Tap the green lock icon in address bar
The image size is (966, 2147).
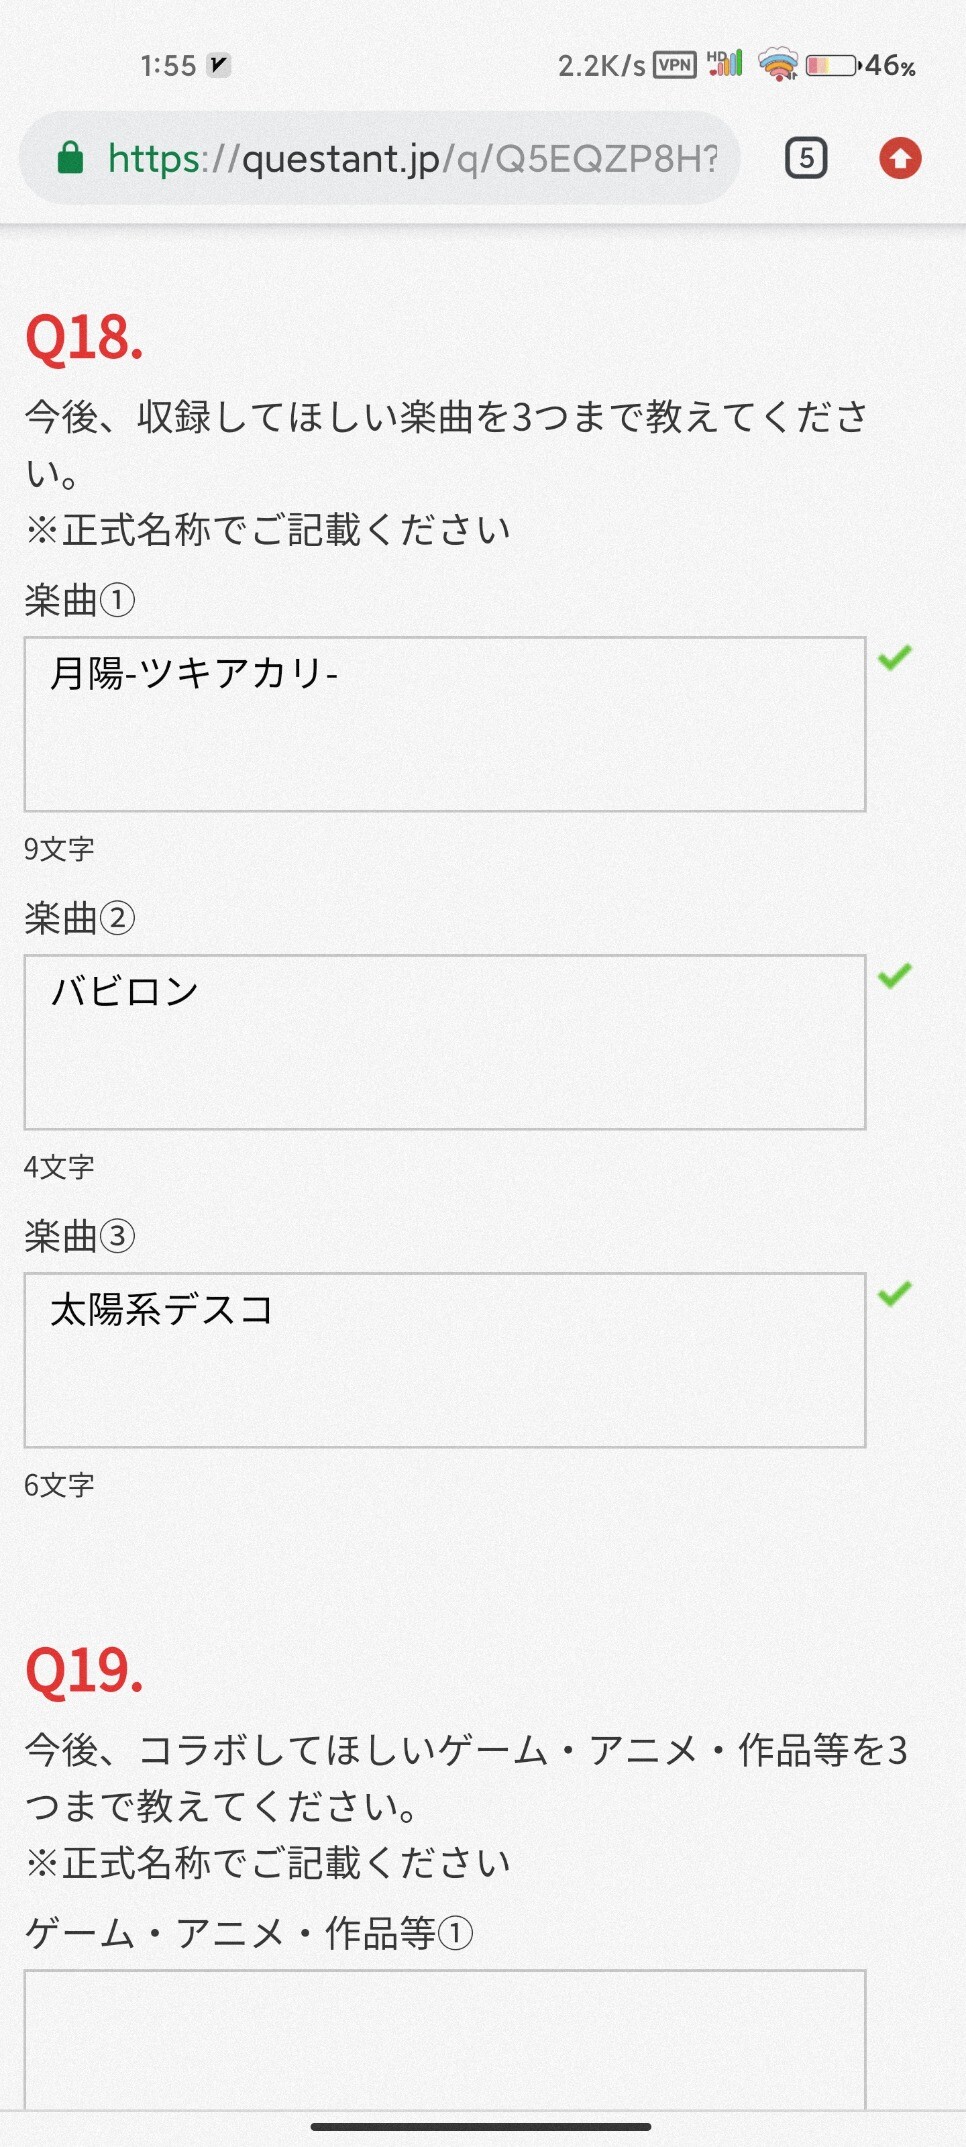[70, 158]
